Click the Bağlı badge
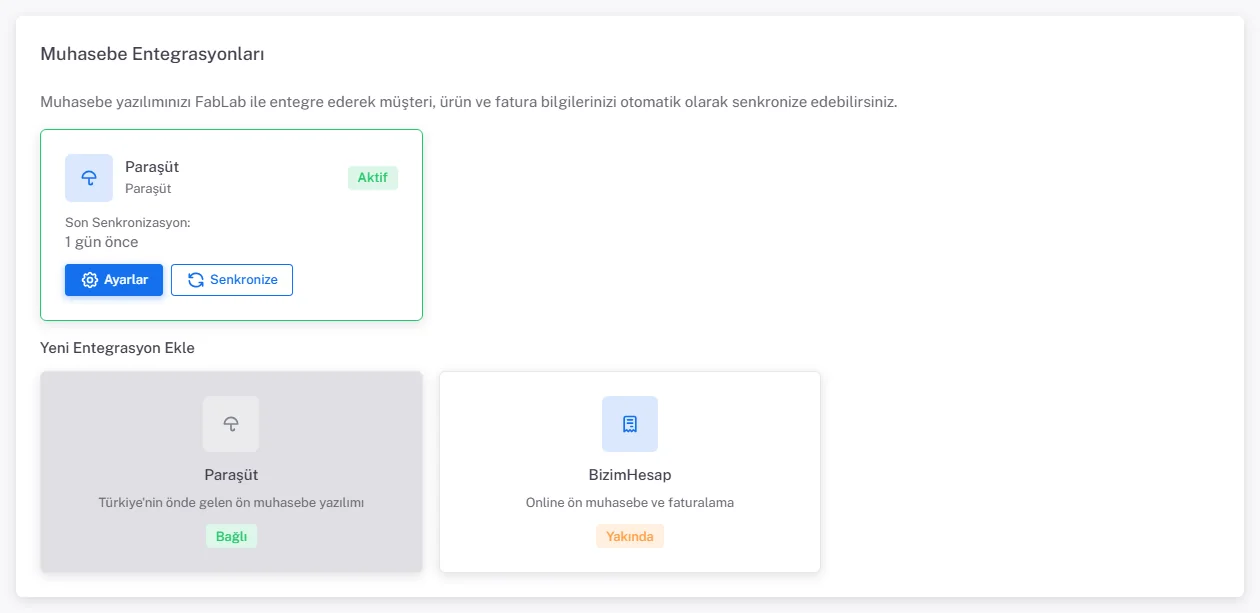The image size is (1260, 613). tap(231, 536)
